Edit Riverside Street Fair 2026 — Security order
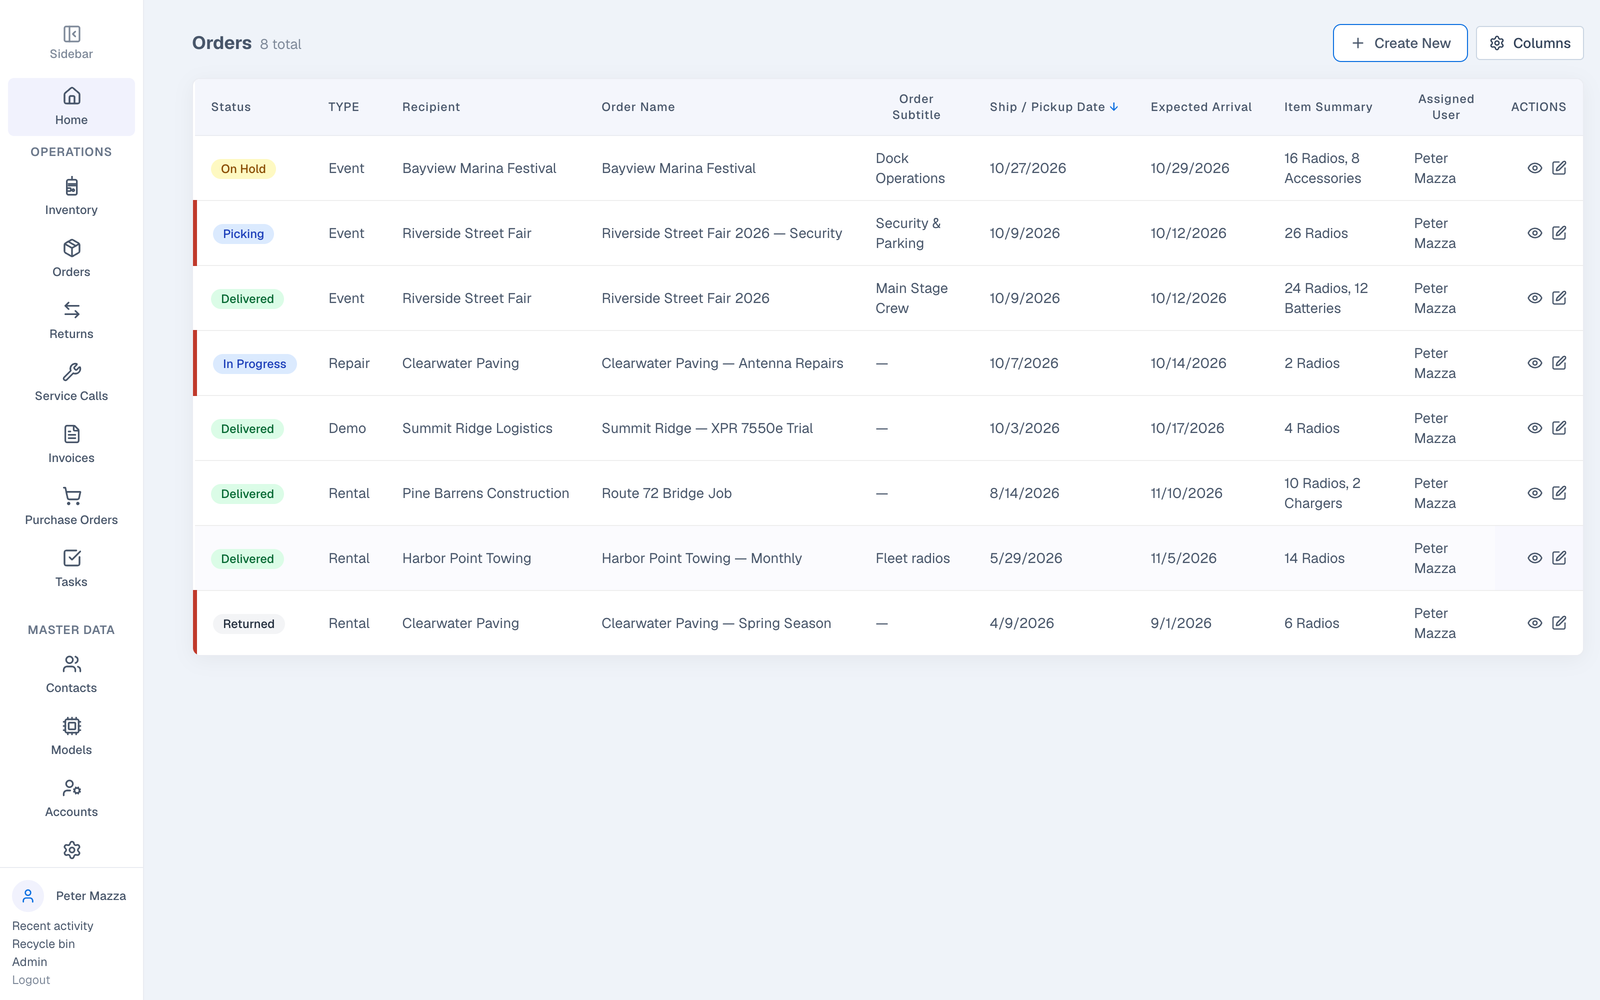1600x1000 pixels. 1559,233
